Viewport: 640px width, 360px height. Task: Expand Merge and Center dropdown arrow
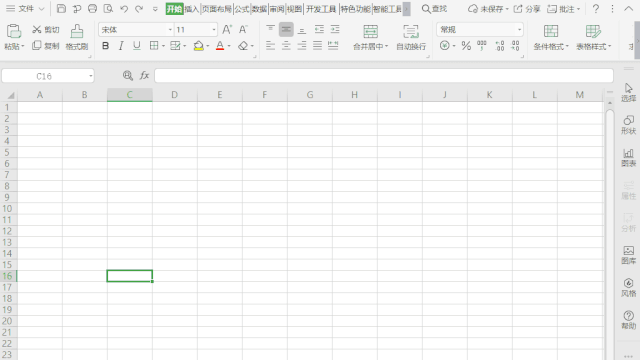386,47
